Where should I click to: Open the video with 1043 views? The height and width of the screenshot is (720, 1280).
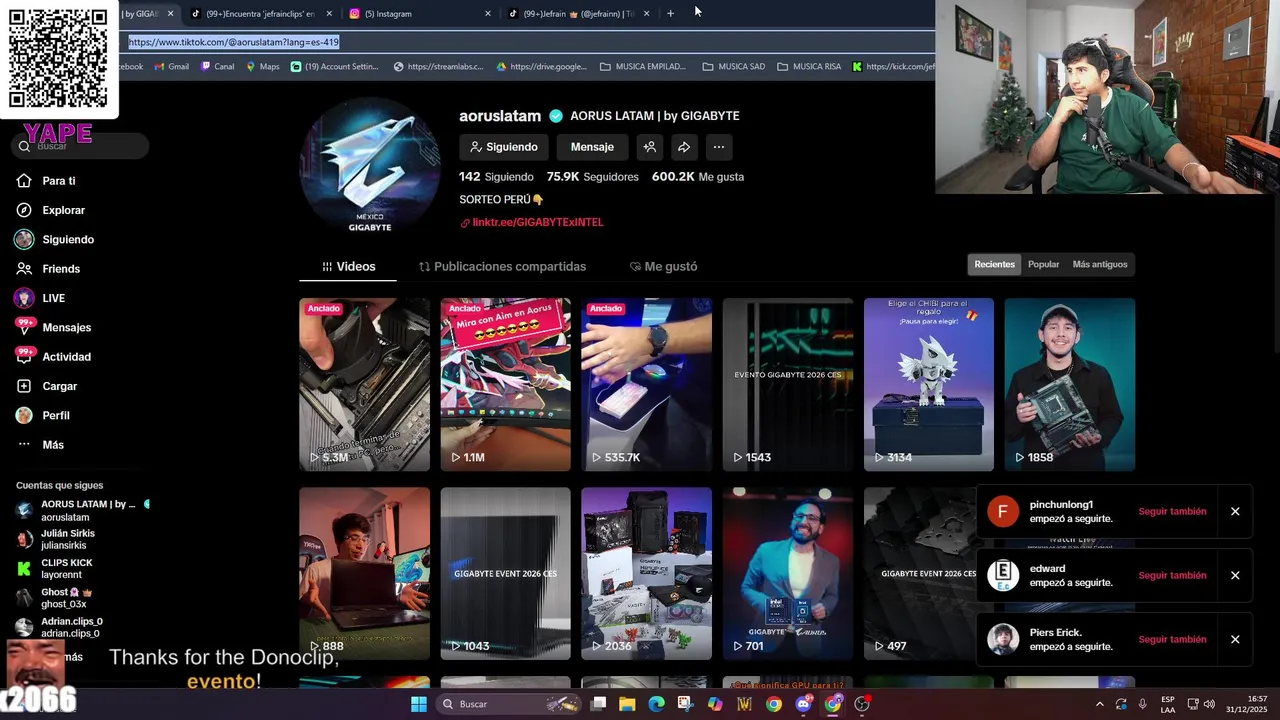(x=505, y=573)
